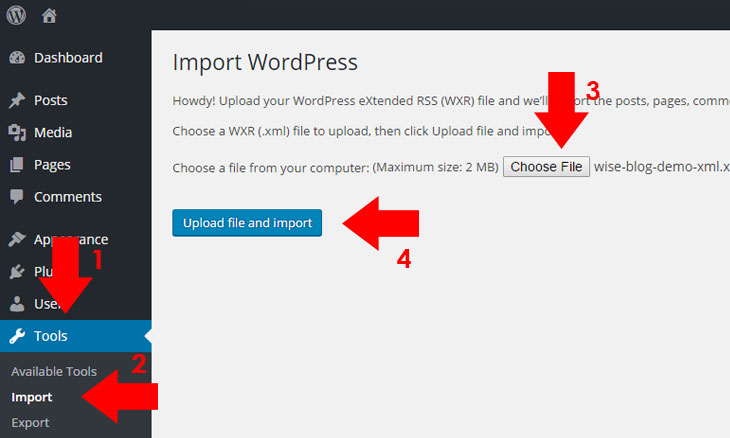Click the Import WordPress heading
The image size is (730, 438).
(x=265, y=62)
